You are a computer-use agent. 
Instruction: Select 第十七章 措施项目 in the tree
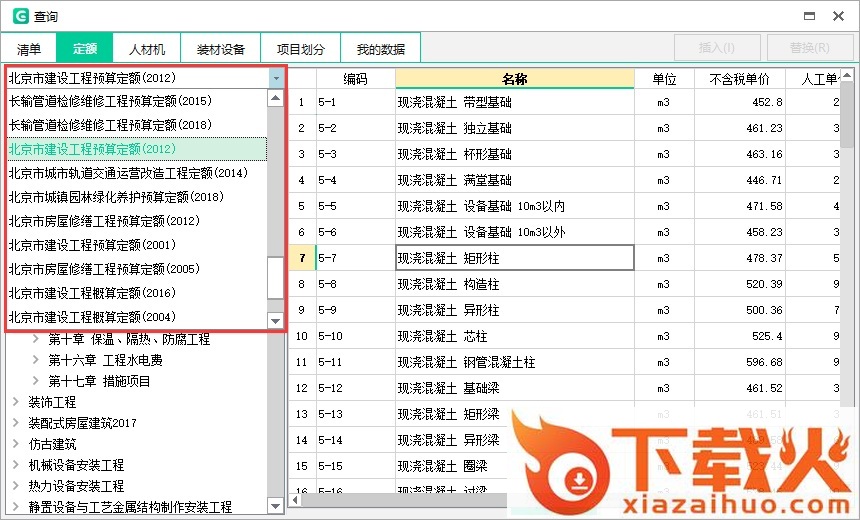[x=99, y=381]
